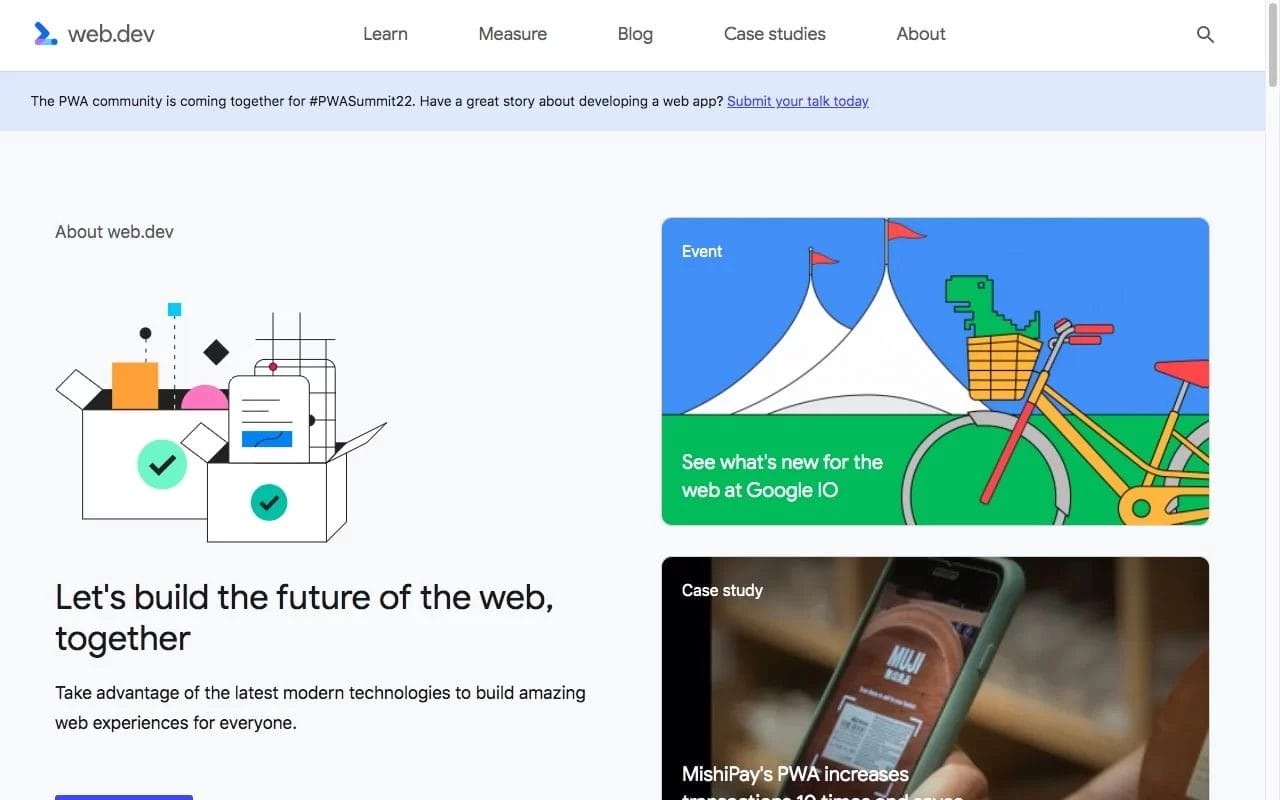This screenshot has height=800, width=1280.
Task: Click the small teal checkmark circle on the front box
Action: tap(268, 502)
